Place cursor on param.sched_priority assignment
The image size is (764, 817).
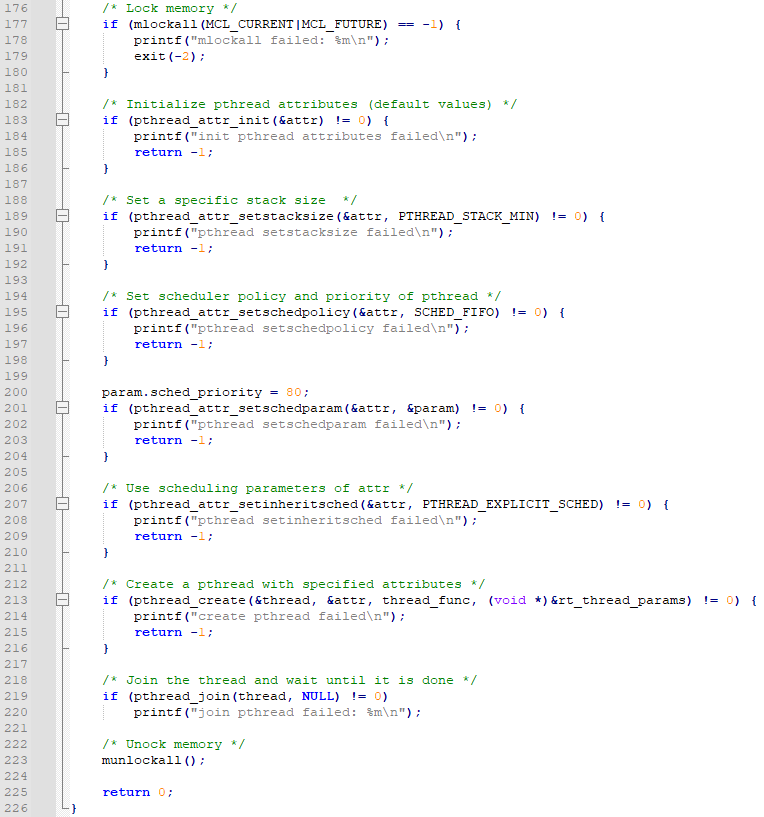205,392
